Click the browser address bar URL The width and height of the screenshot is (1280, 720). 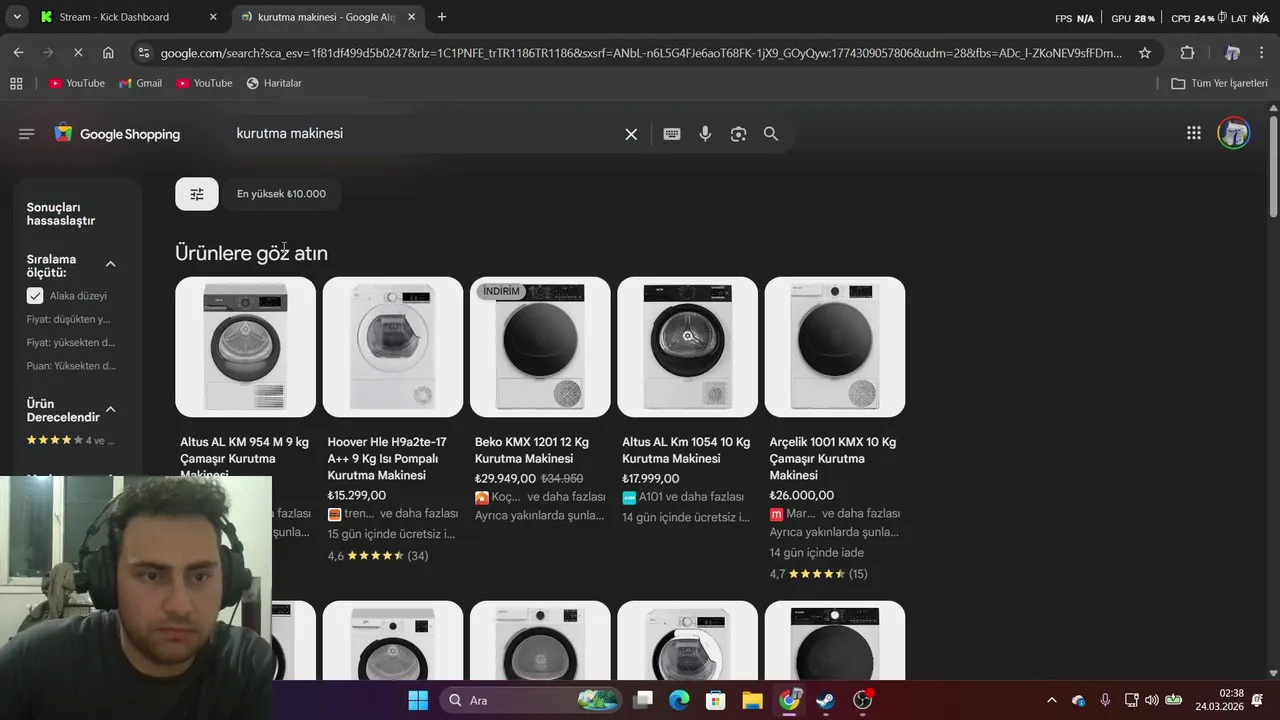click(640, 53)
